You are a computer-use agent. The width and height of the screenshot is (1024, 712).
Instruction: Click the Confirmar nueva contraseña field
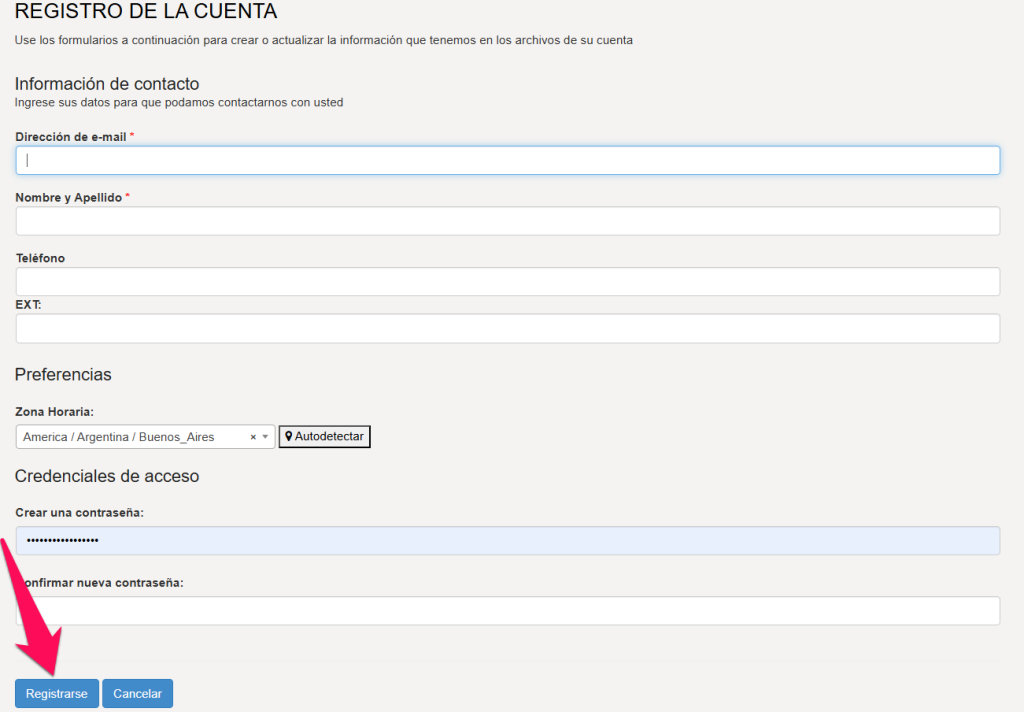pyautogui.click(x=508, y=611)
